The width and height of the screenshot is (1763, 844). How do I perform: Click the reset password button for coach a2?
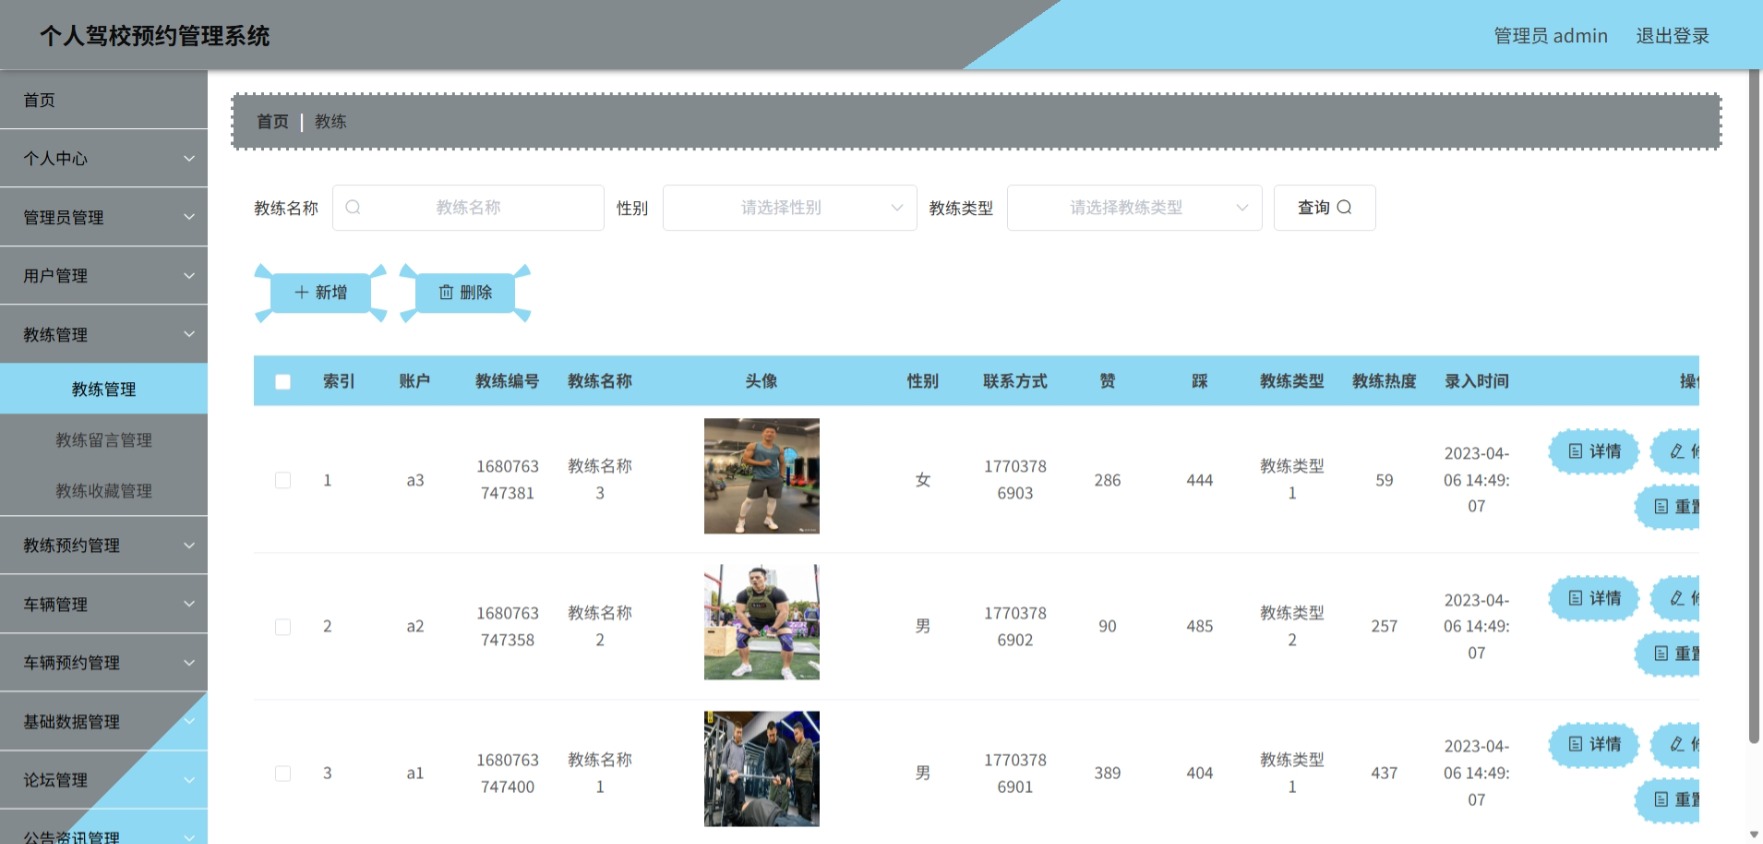click(1668, 653)
